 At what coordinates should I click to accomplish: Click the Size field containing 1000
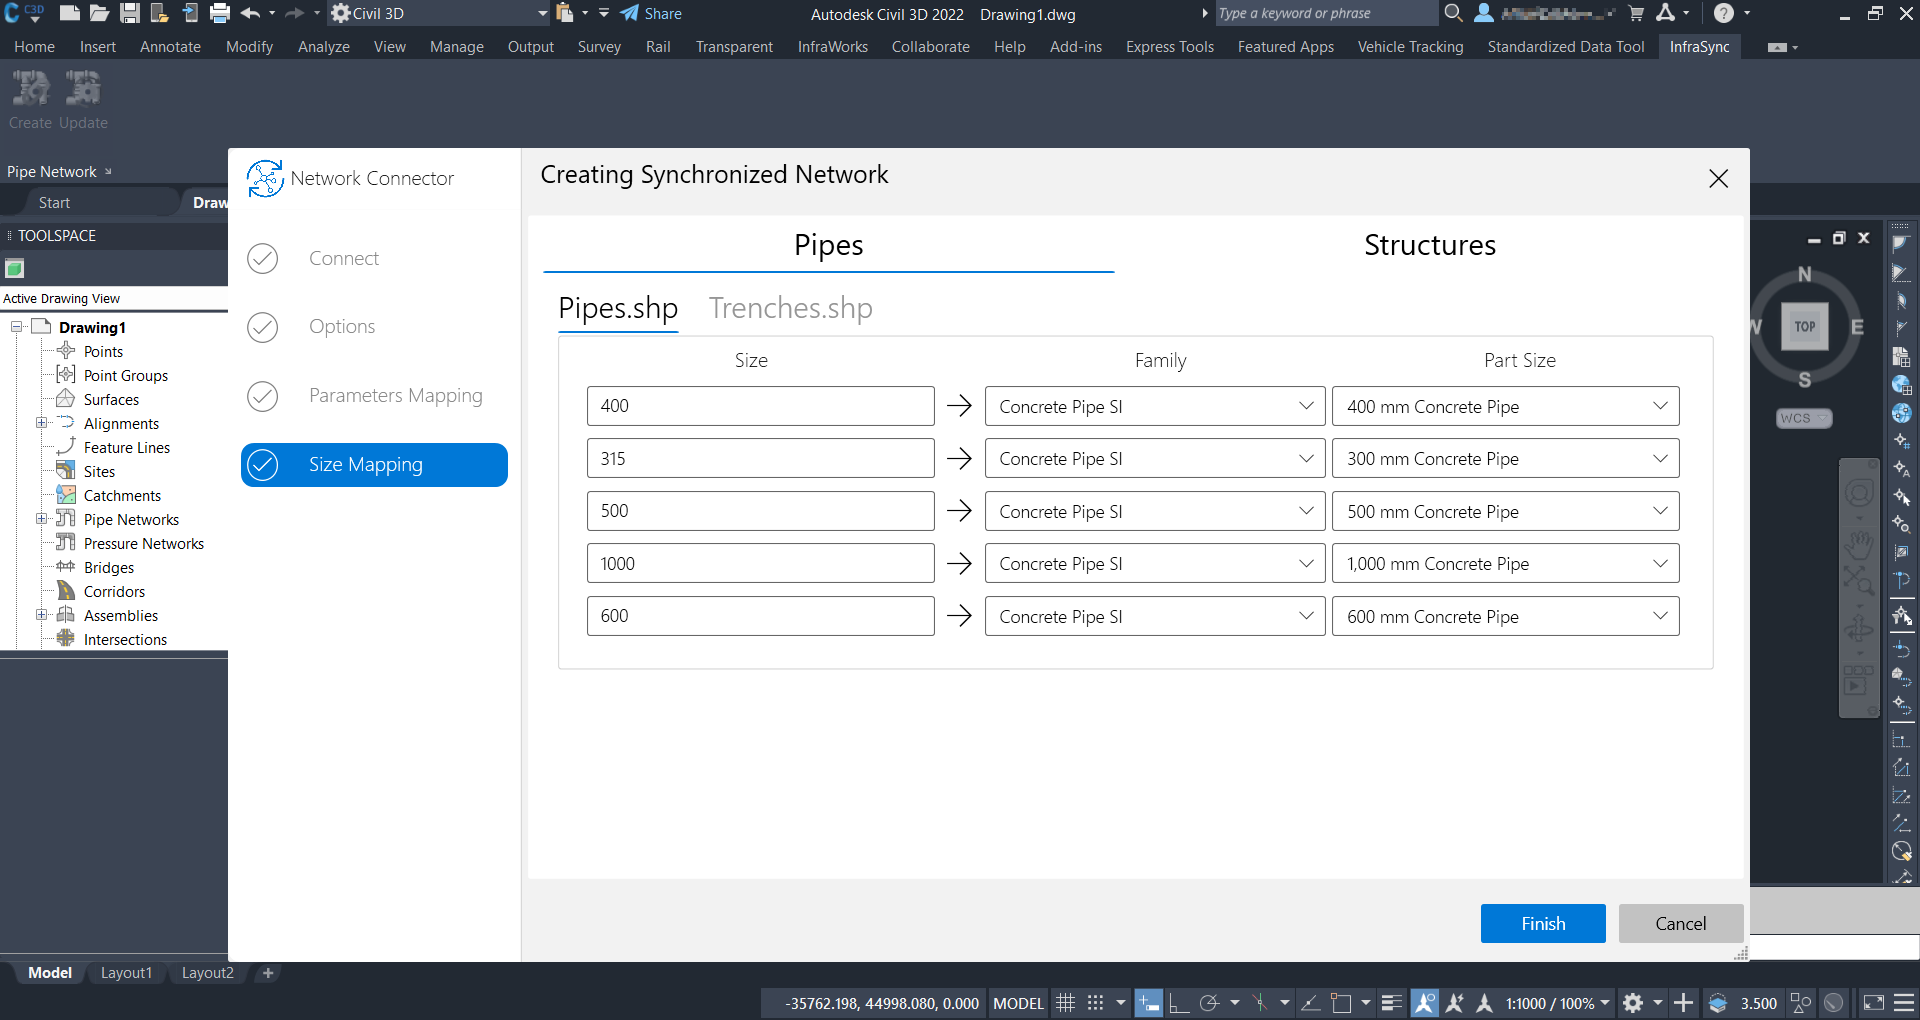760,564
